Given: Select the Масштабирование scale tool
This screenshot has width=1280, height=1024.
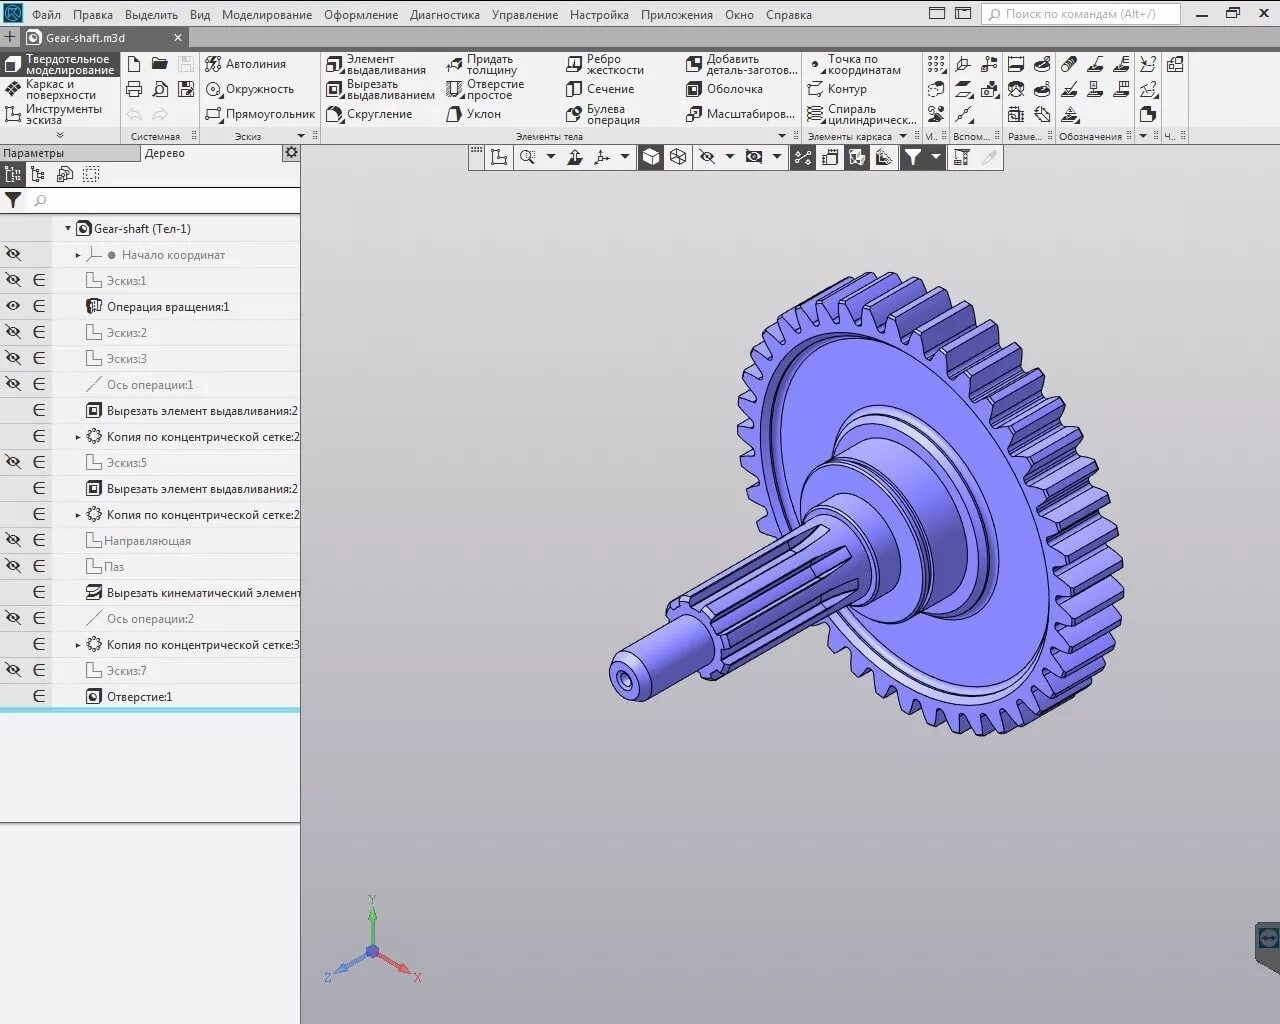Looking at the screenshot, I should click(741, 114).
